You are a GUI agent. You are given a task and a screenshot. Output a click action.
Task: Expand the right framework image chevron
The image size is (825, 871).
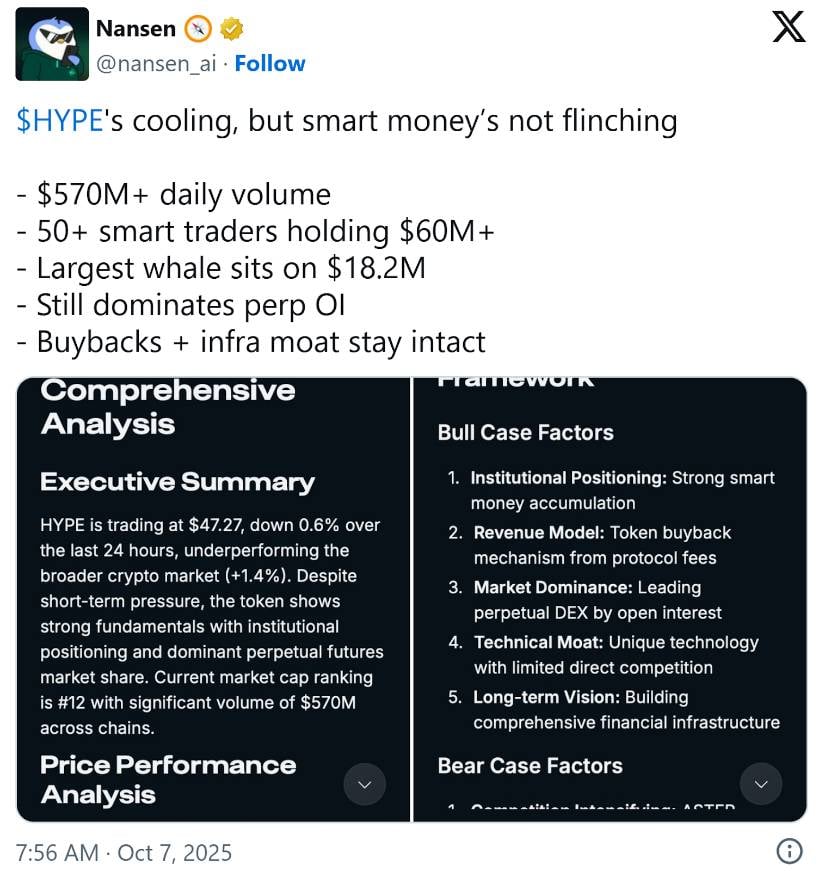click(761, 784)
